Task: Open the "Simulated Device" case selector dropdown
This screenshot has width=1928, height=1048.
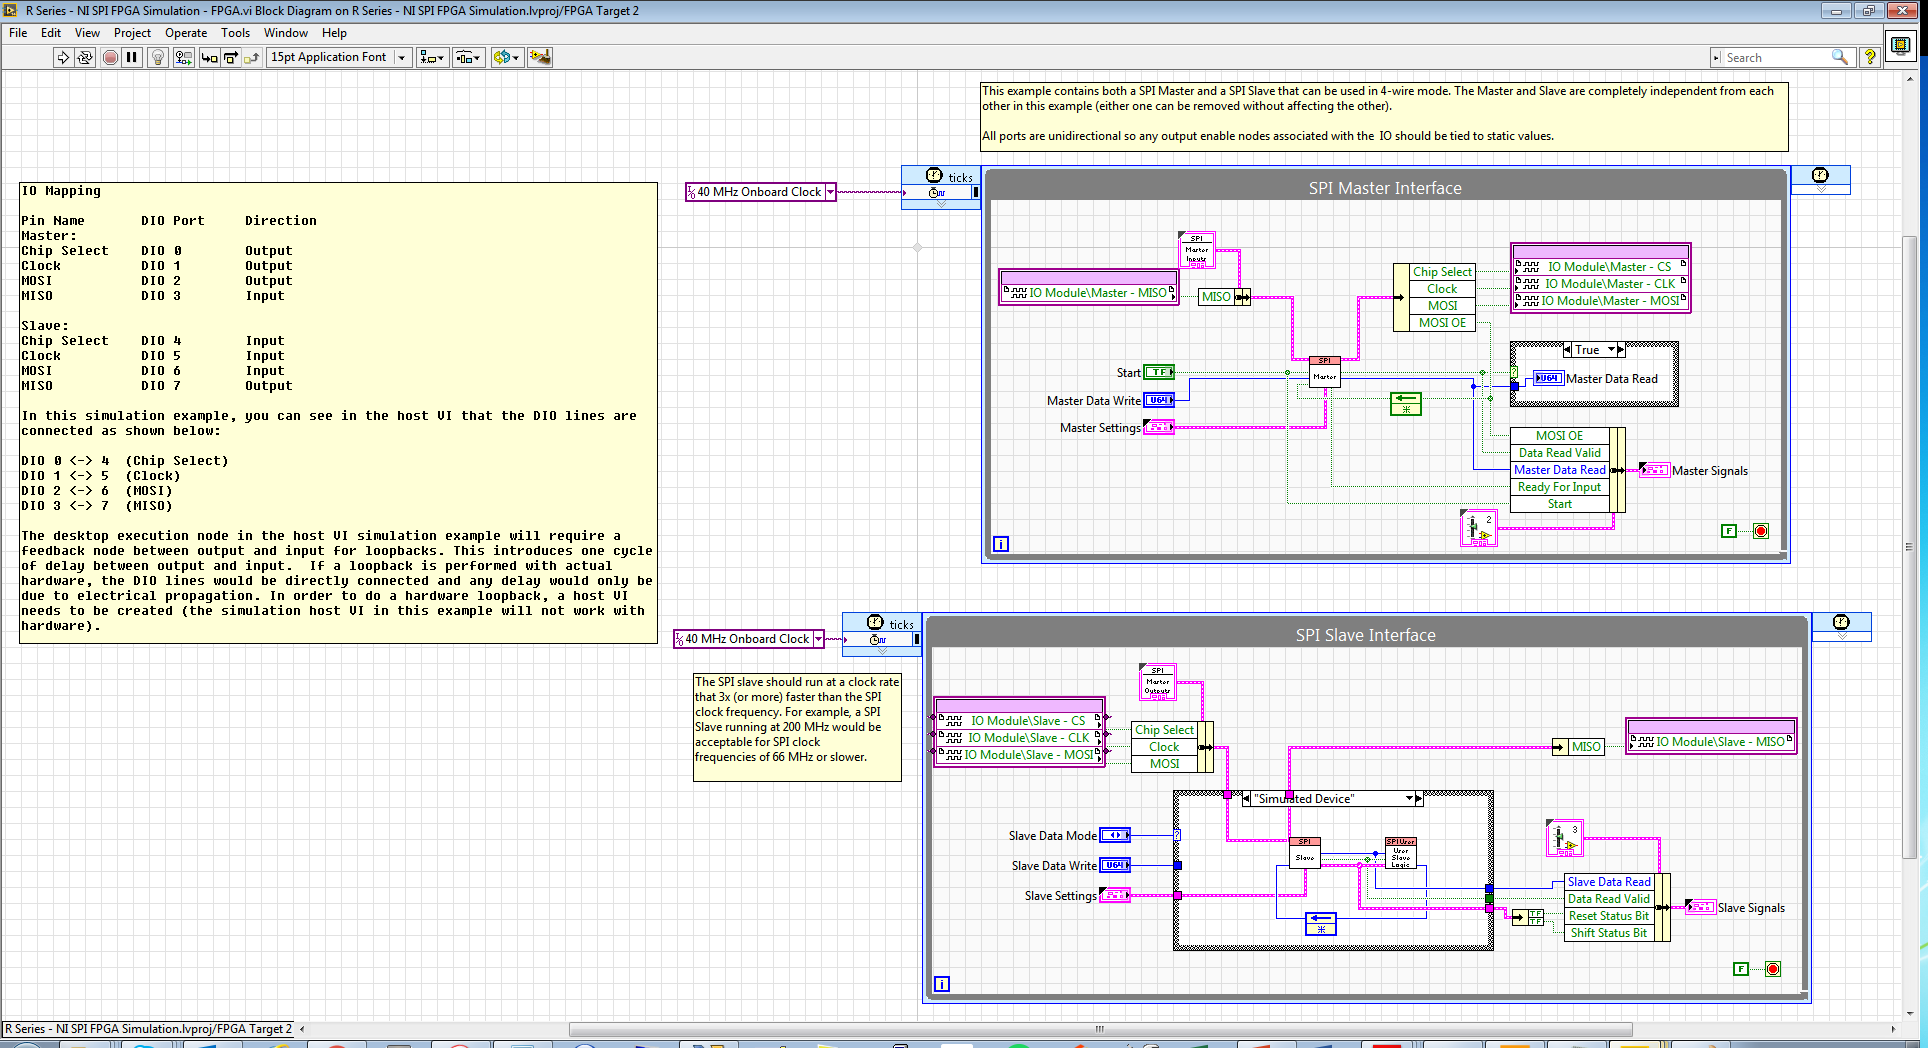Action: click(x=1409, y=799)
